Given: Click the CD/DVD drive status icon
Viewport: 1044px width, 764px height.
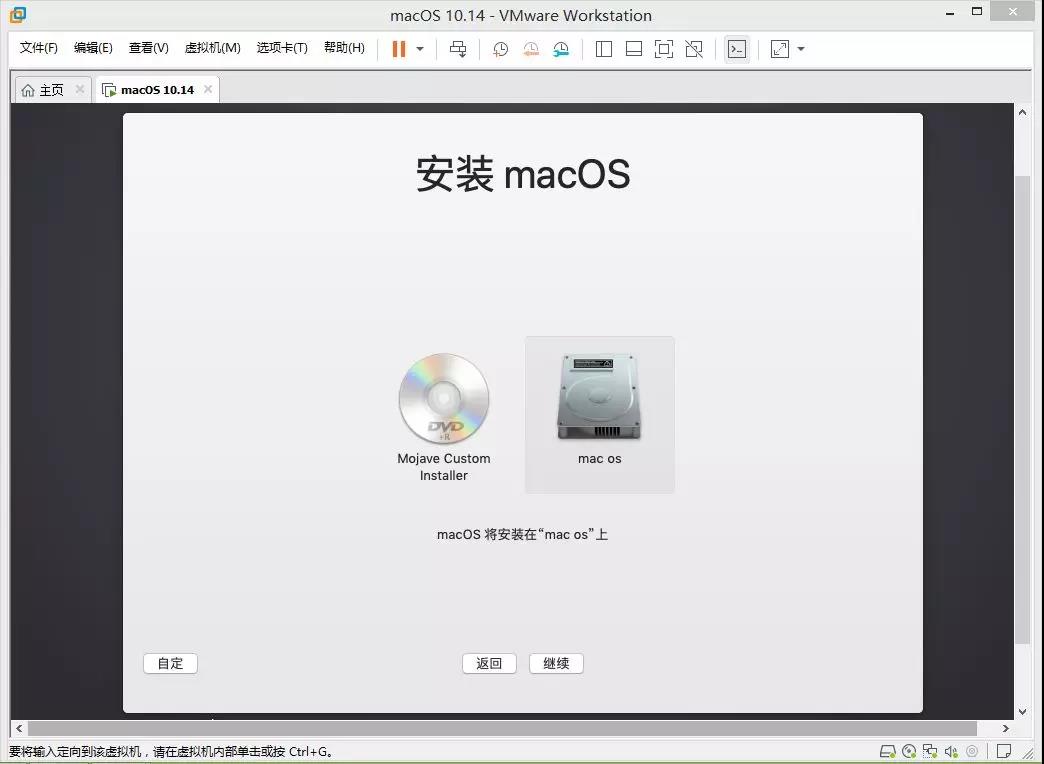Looking at the screenshot, I should [x=909, y=751].
